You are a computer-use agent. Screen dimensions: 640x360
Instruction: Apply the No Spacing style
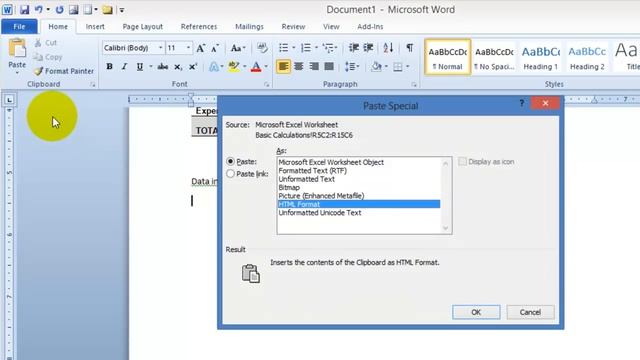click(x=494, y=57)
